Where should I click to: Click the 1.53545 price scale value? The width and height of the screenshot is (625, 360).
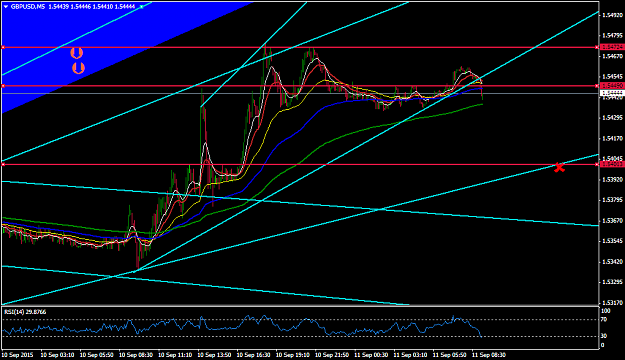pos(612,241)
